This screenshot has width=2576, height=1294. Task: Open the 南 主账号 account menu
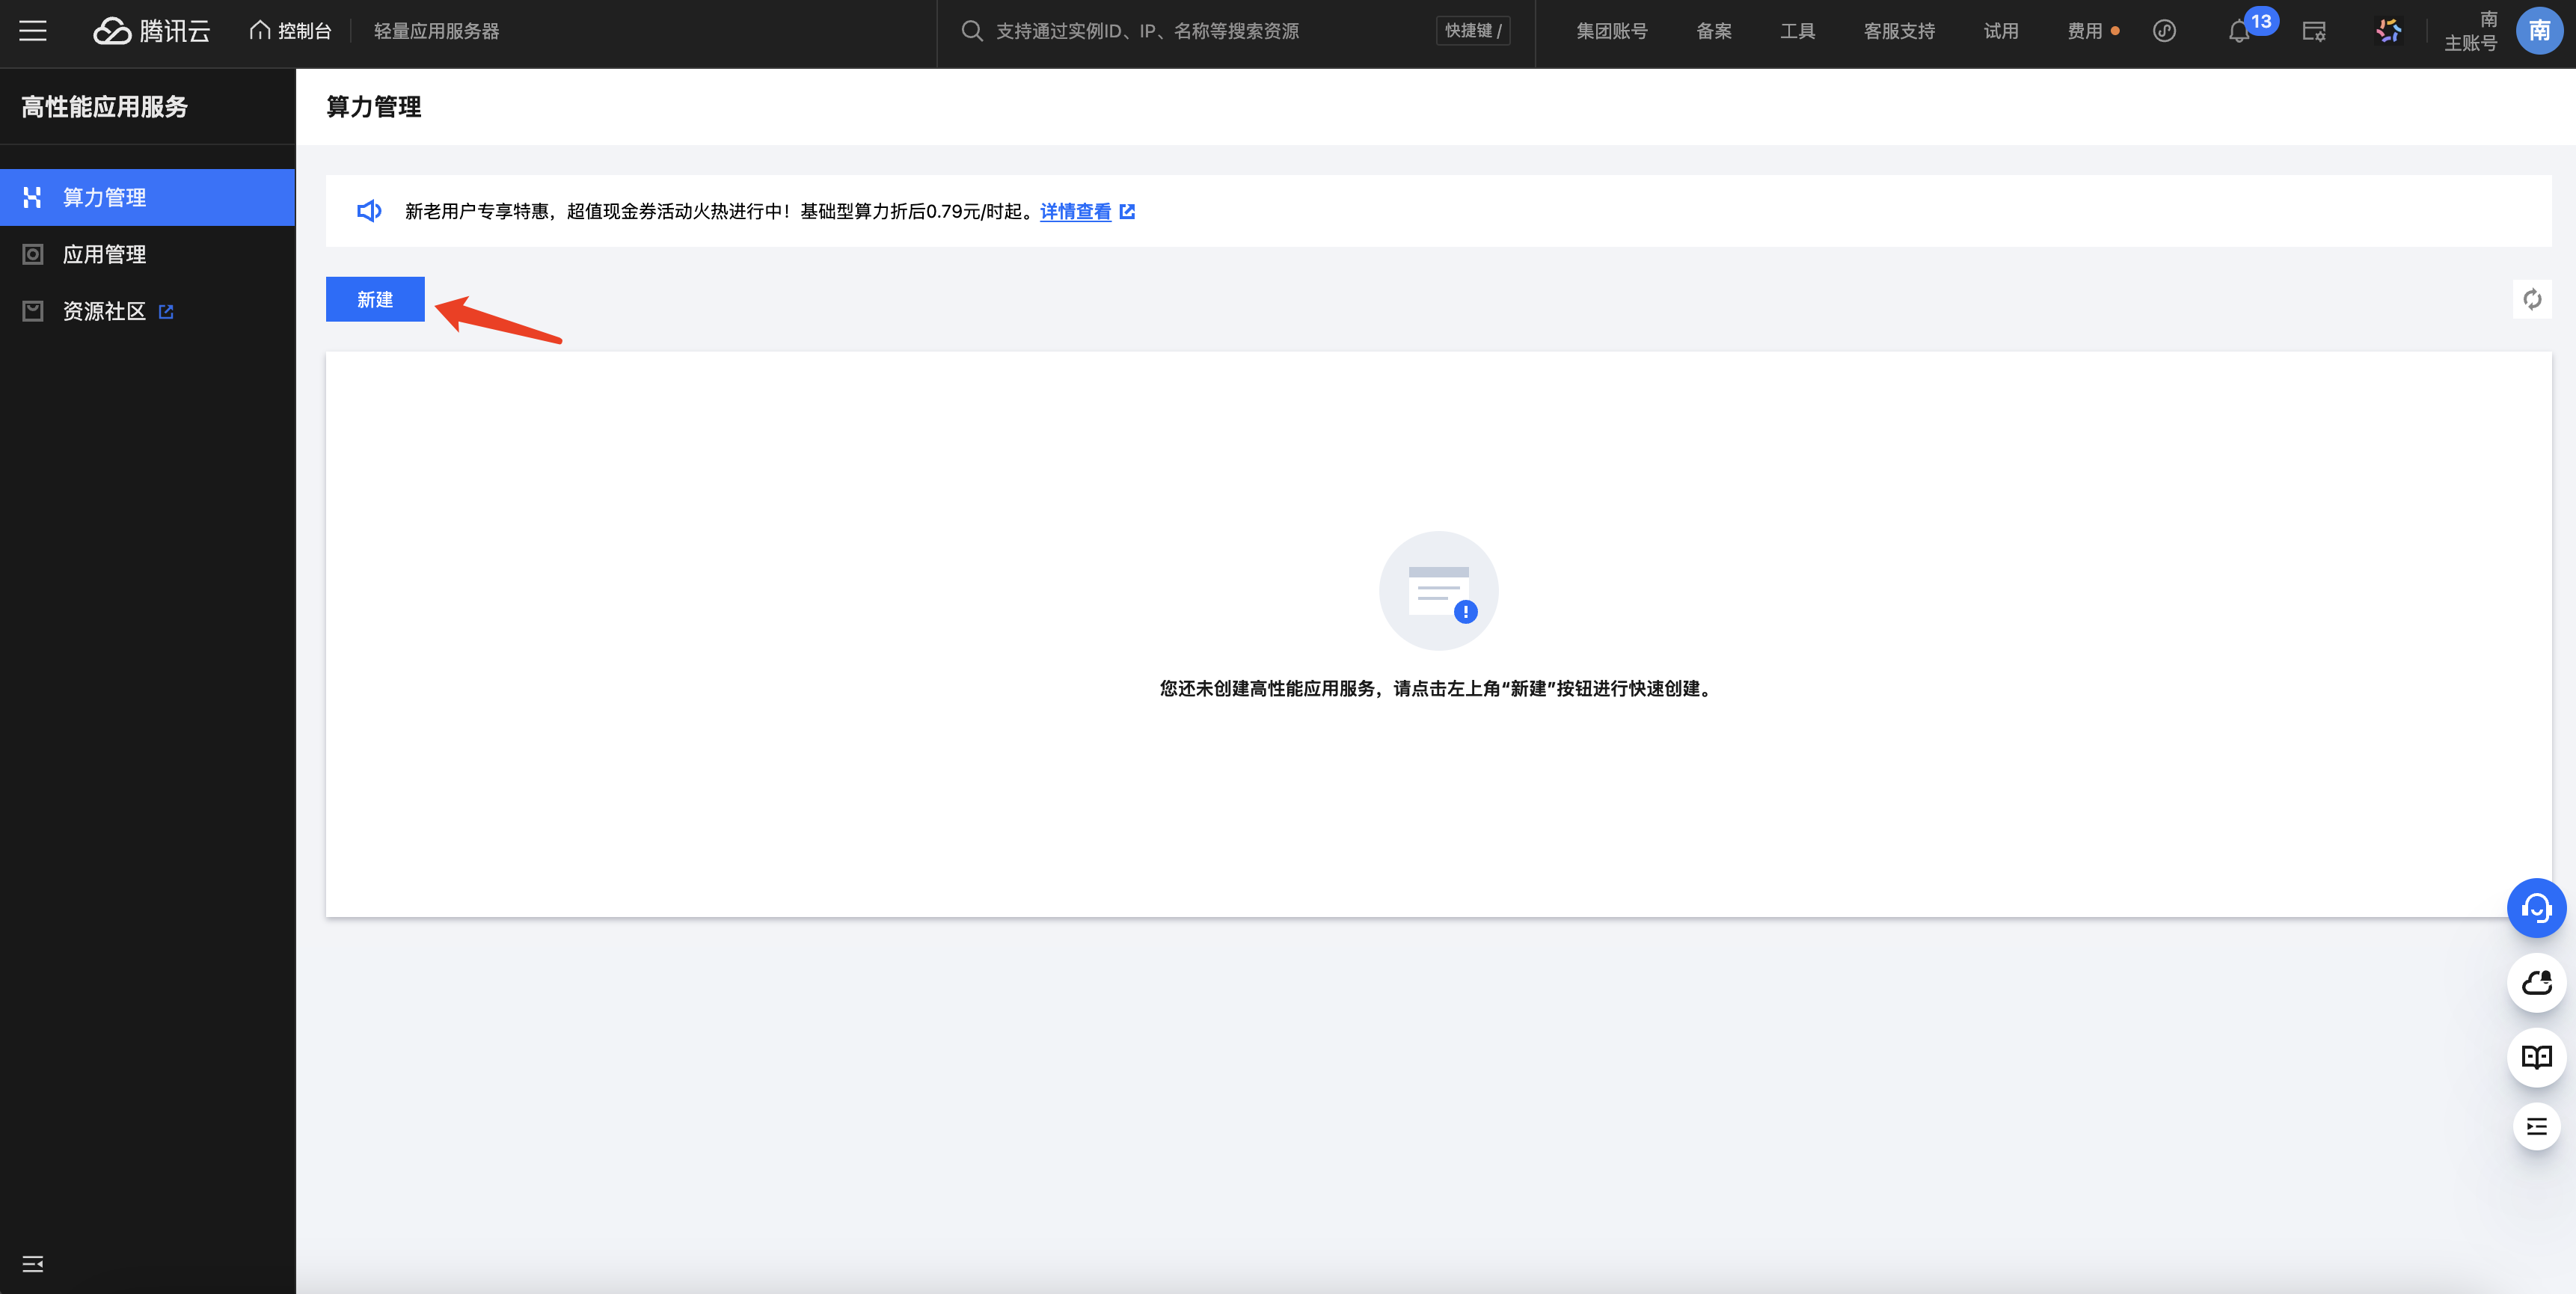point(2471,31)
